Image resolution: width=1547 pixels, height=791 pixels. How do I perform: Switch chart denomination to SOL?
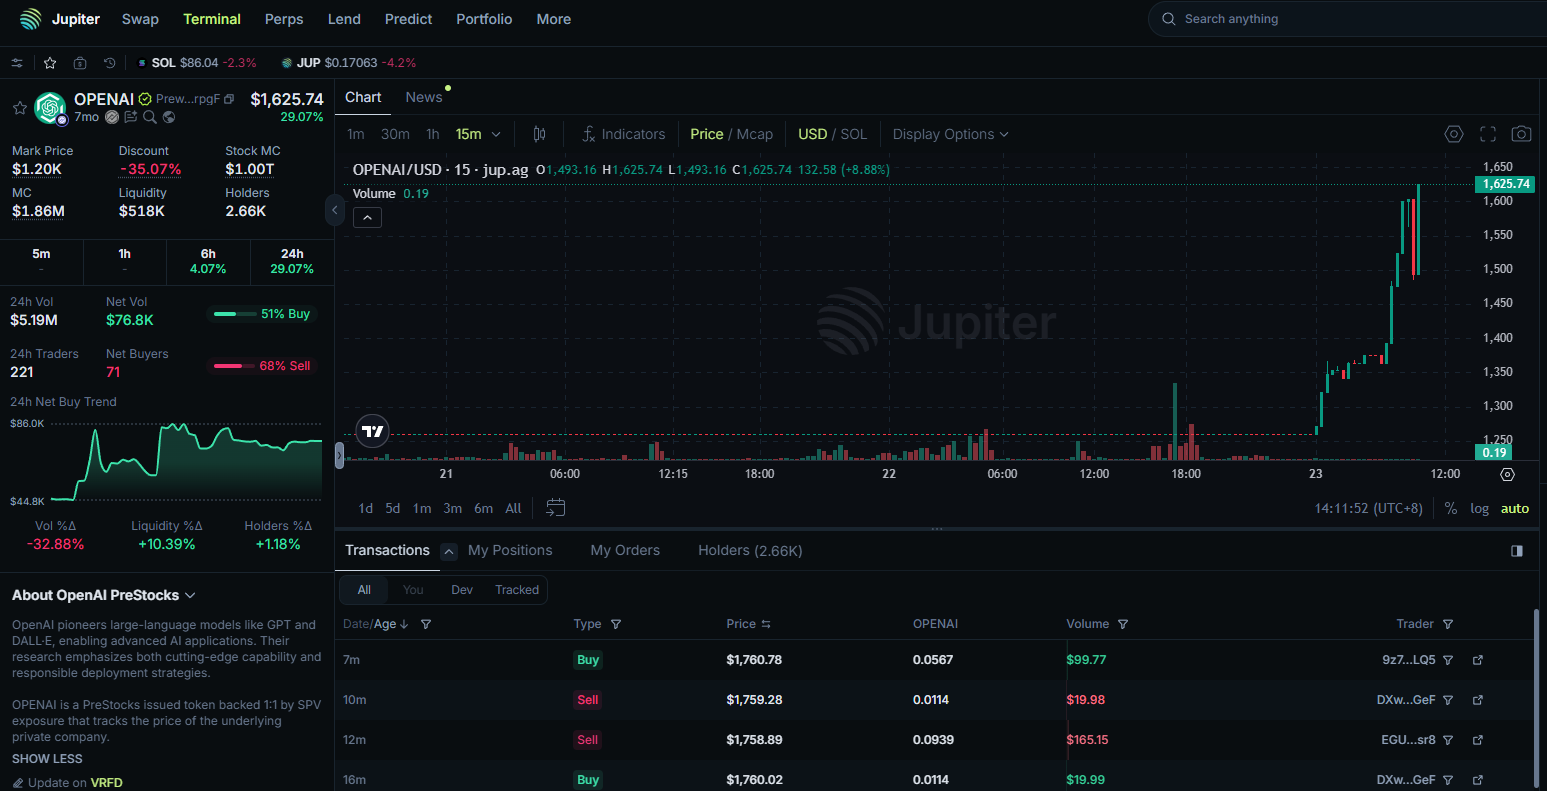point(853,134)
